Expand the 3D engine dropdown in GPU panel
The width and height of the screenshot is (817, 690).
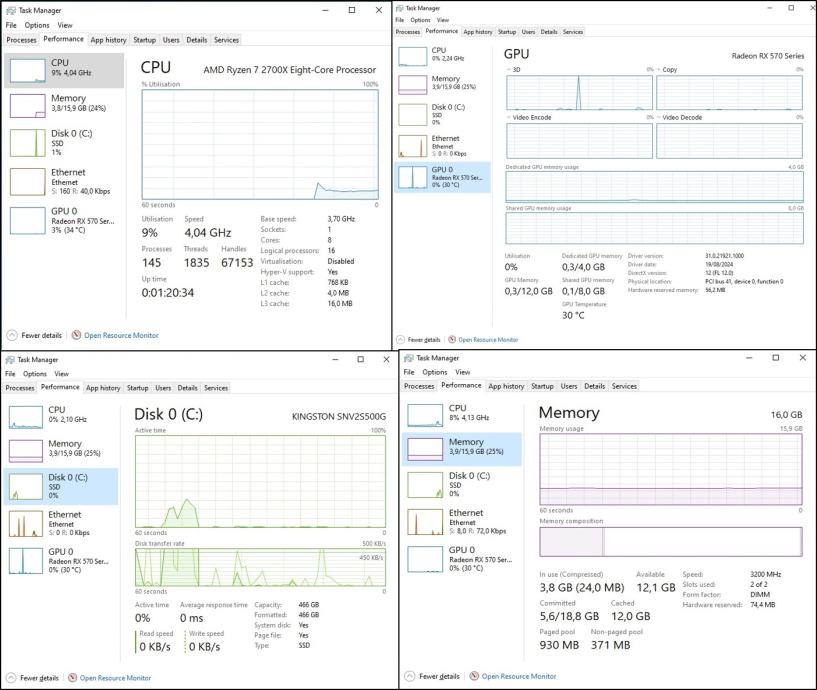509,69
